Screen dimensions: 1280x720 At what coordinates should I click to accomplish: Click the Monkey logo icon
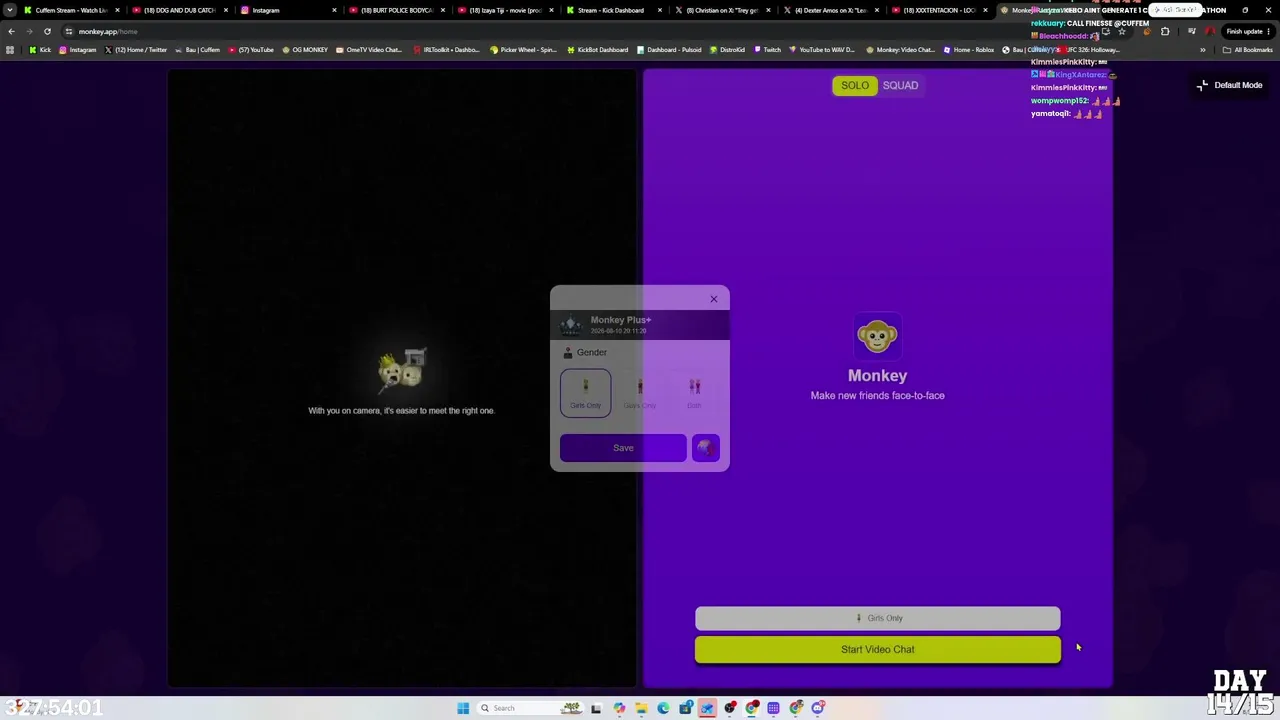point(877,337)
